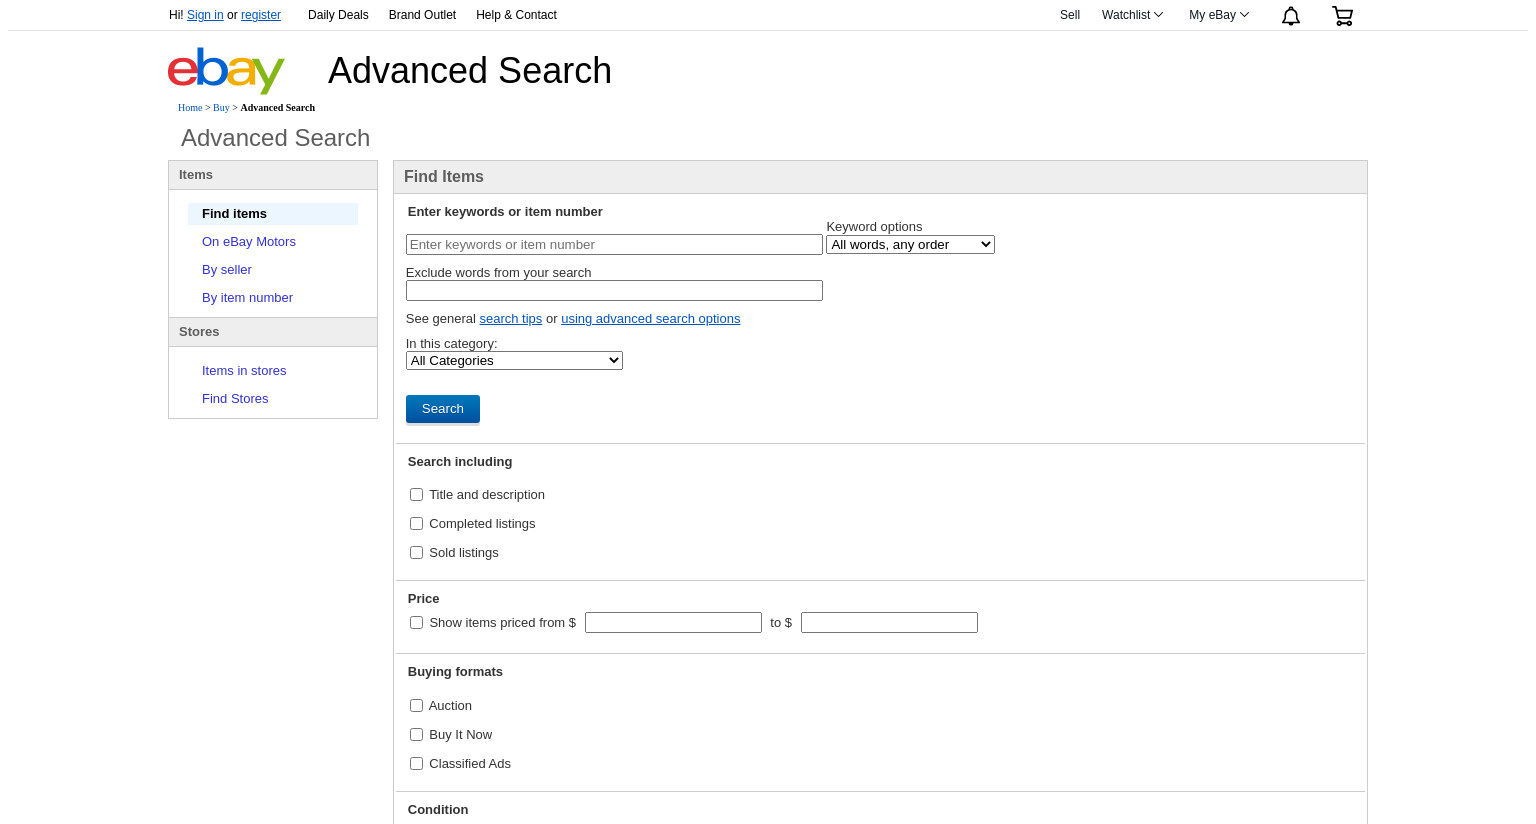1536x824 pixels.
Task: Click the Buying formats heading
Action: [x=455, y=672]
